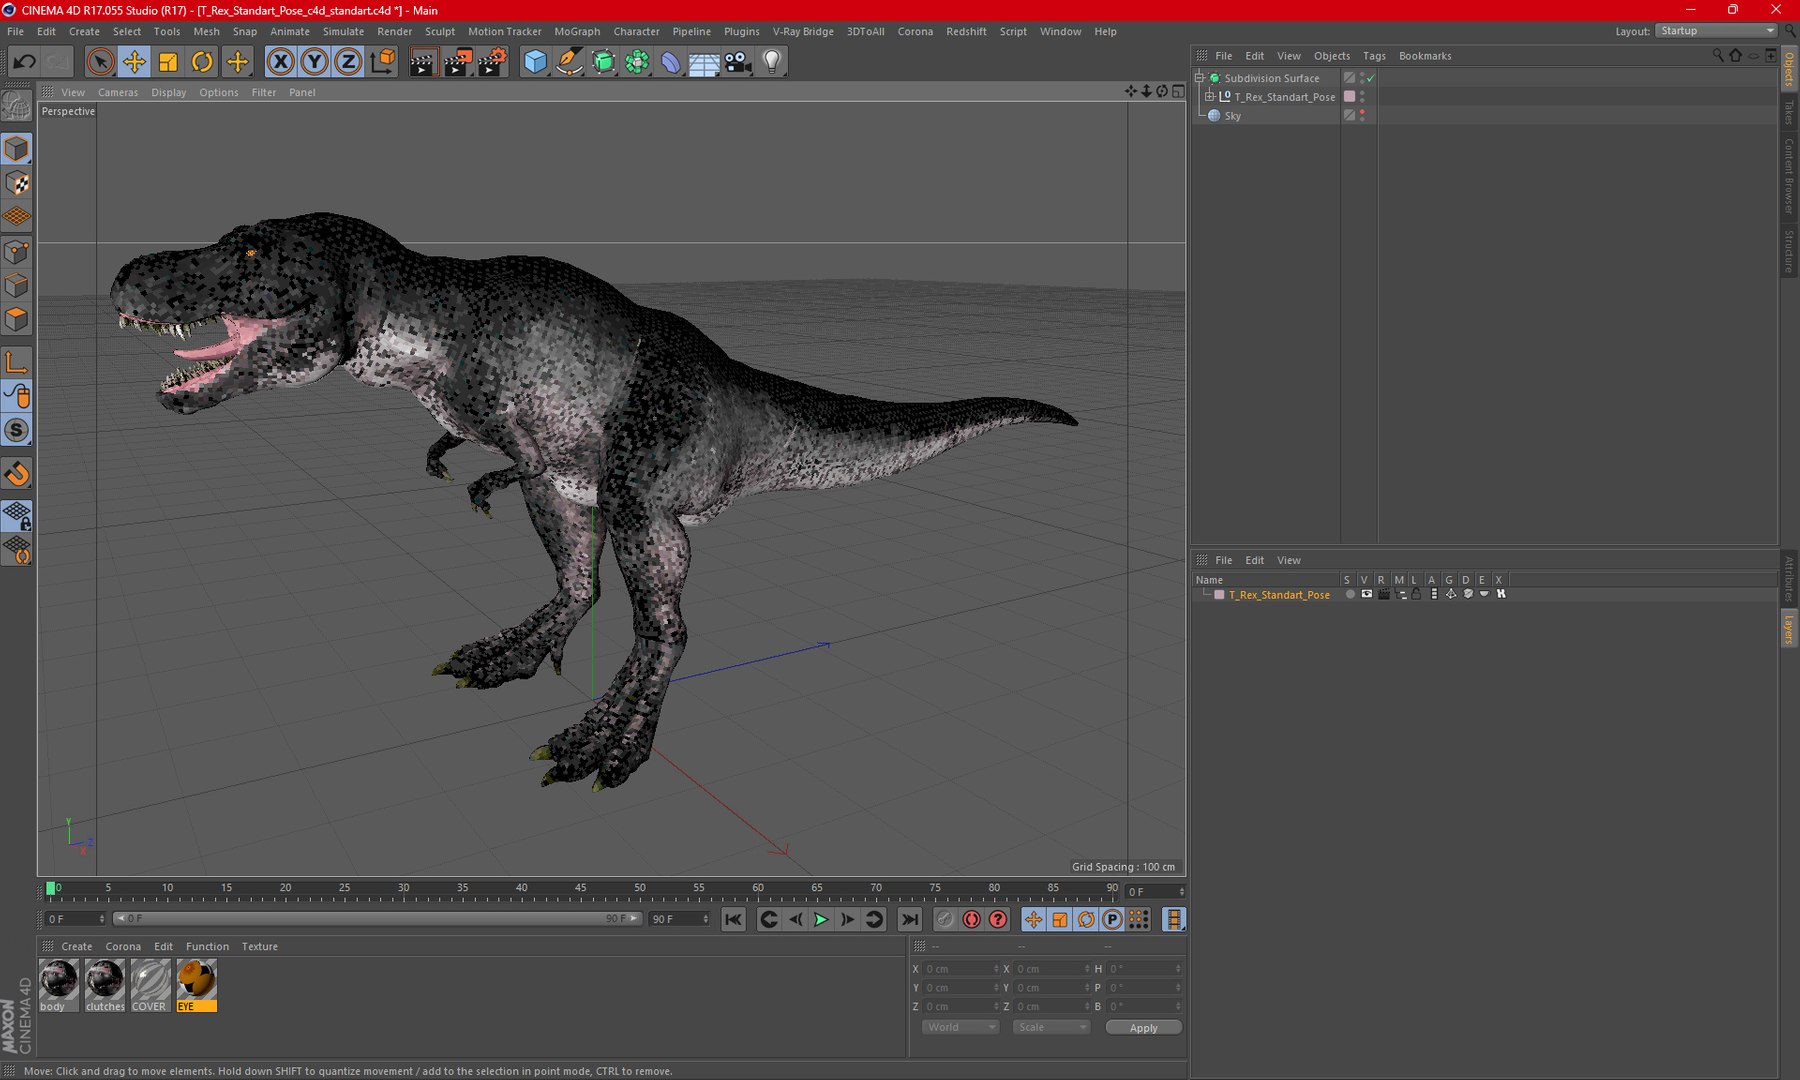1800x1080 pixels.
Task: Activate the Scale tool
Action: tap(168, 62)
